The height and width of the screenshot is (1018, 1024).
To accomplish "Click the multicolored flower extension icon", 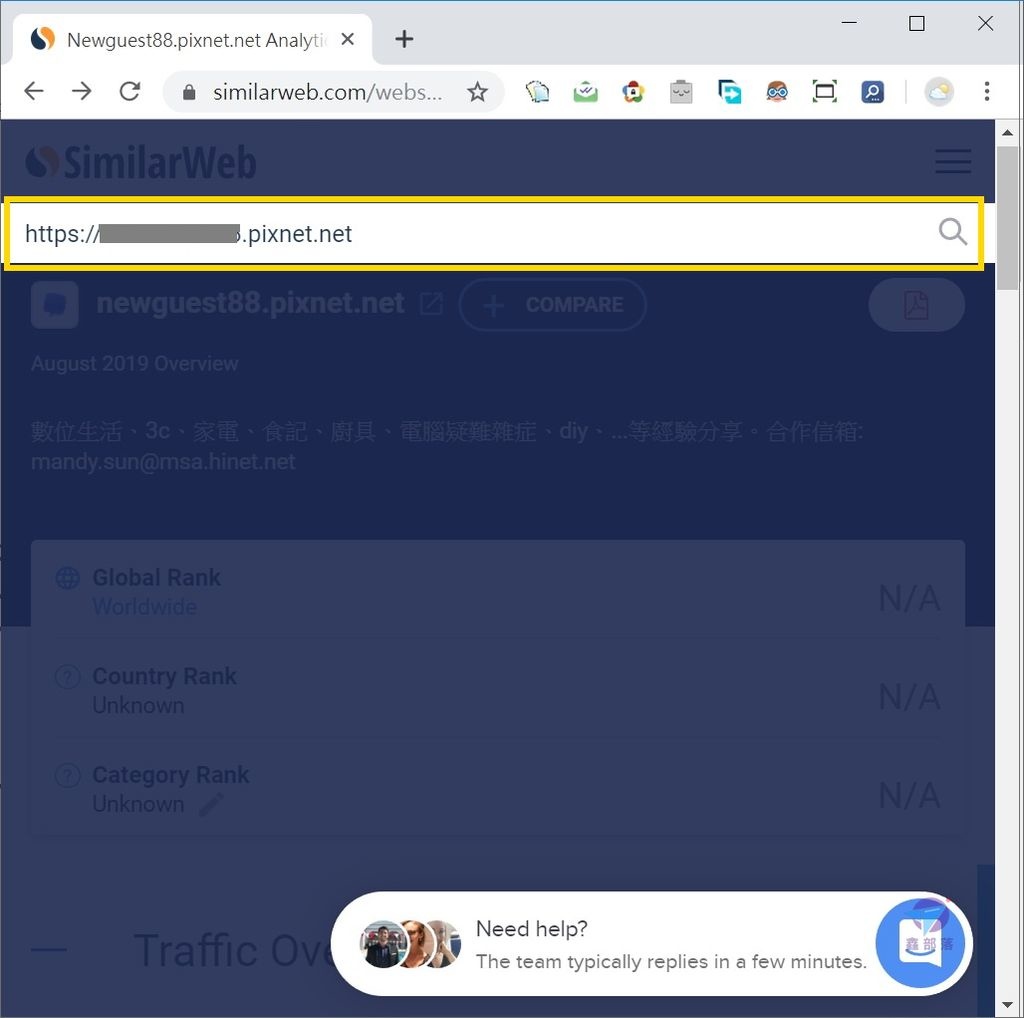I will (x=633, y=92).
